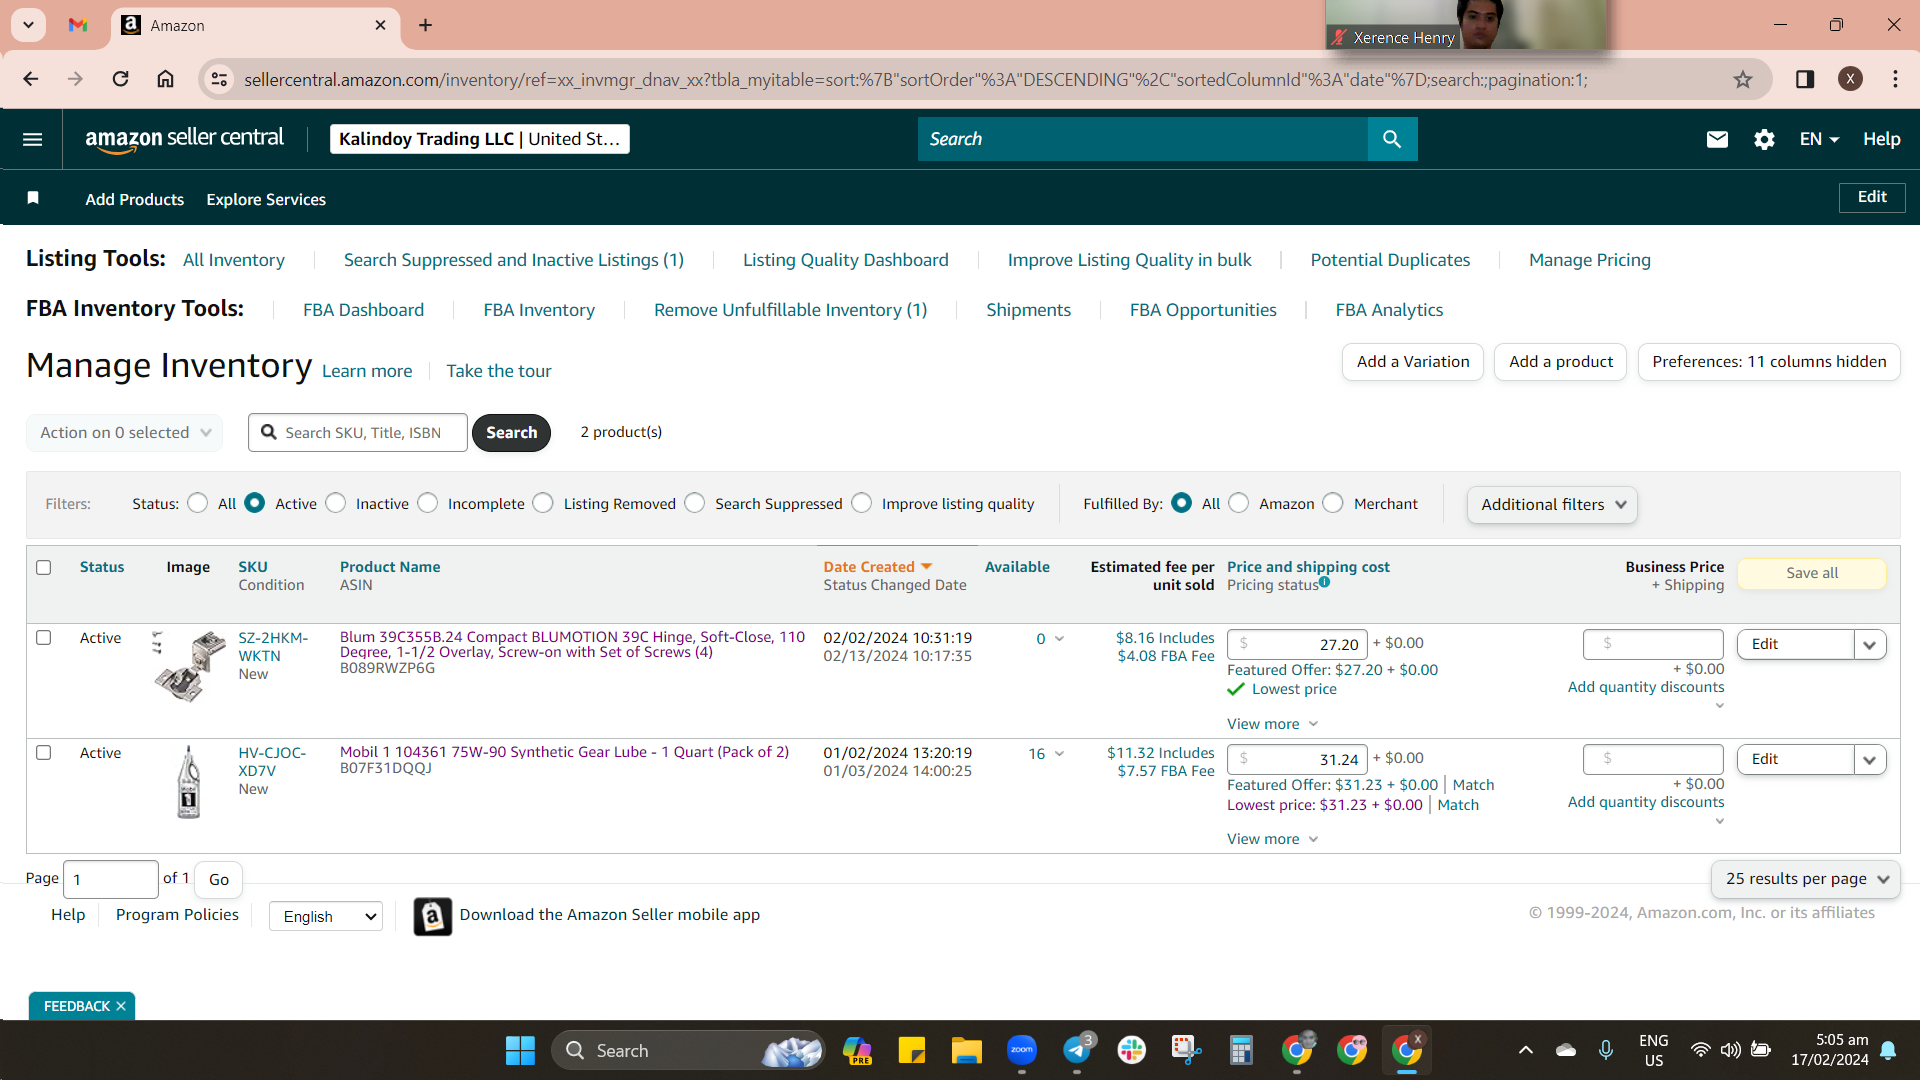Open Preferences: 11 columns hidden
Viewport: 1920px width, 1080px height.
(x=1769, y=362)
